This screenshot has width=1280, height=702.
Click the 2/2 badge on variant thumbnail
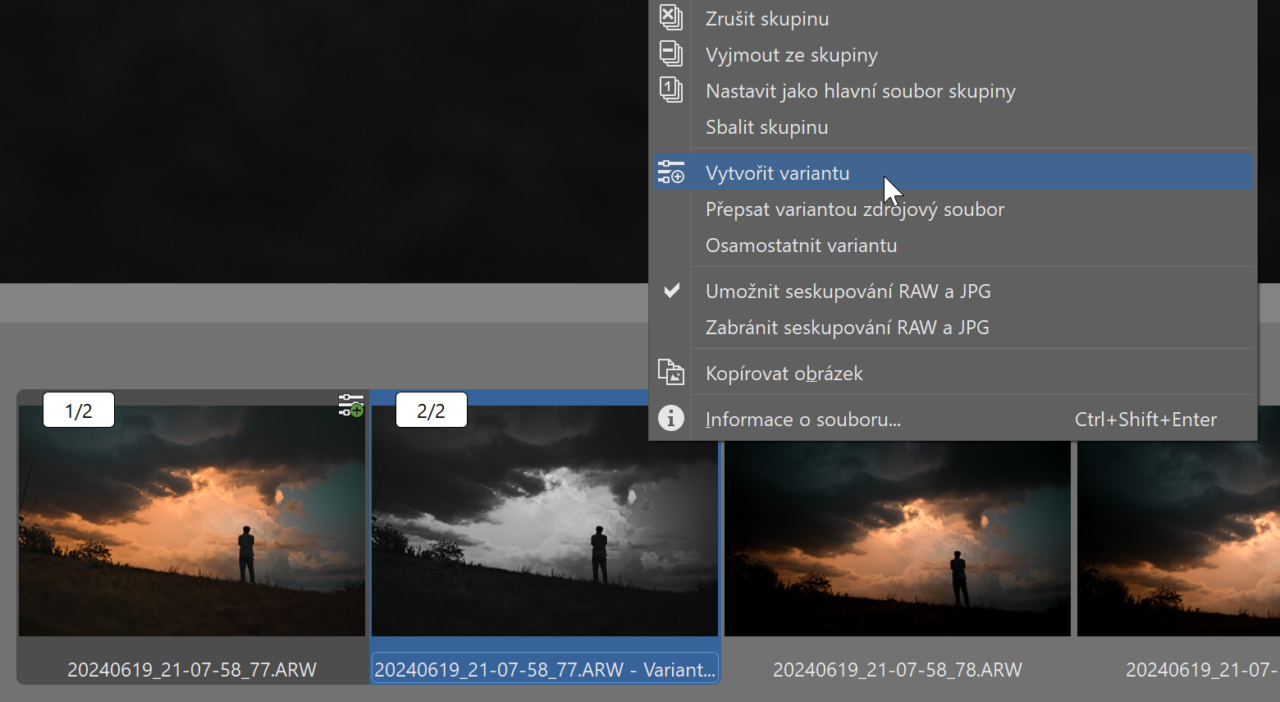click(x=431, y=409)
